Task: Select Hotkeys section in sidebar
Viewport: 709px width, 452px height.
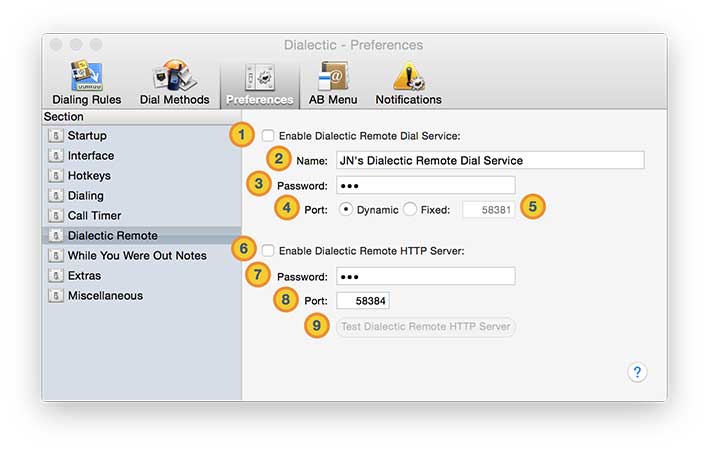Action: 142,175
